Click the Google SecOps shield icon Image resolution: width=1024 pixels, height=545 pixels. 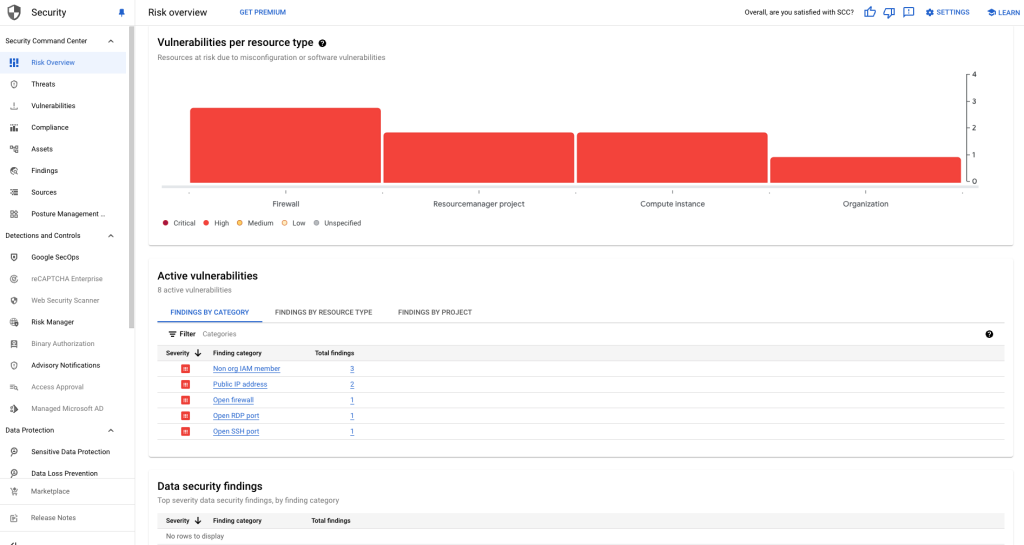point(14,257)
